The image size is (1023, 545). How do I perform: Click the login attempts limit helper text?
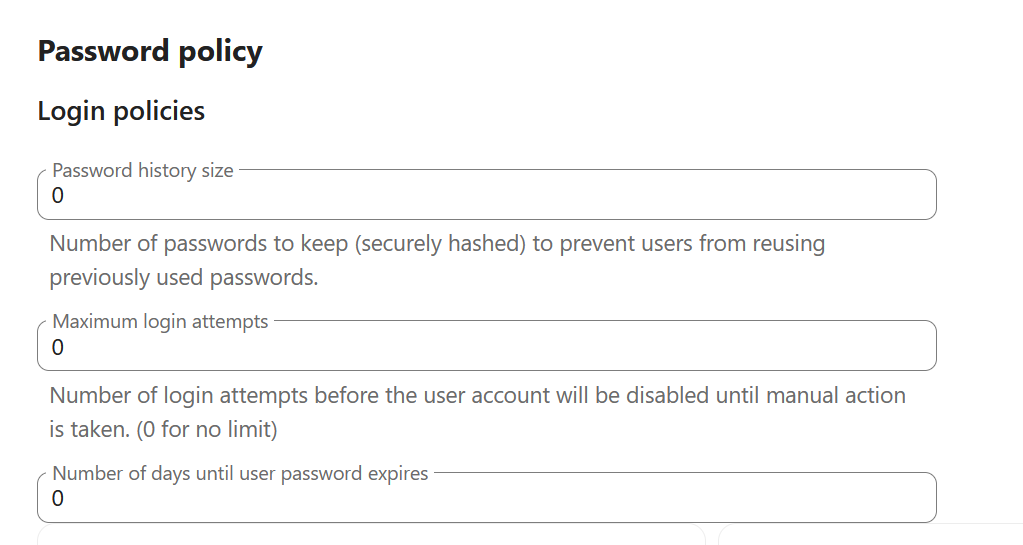pos(477,396)
